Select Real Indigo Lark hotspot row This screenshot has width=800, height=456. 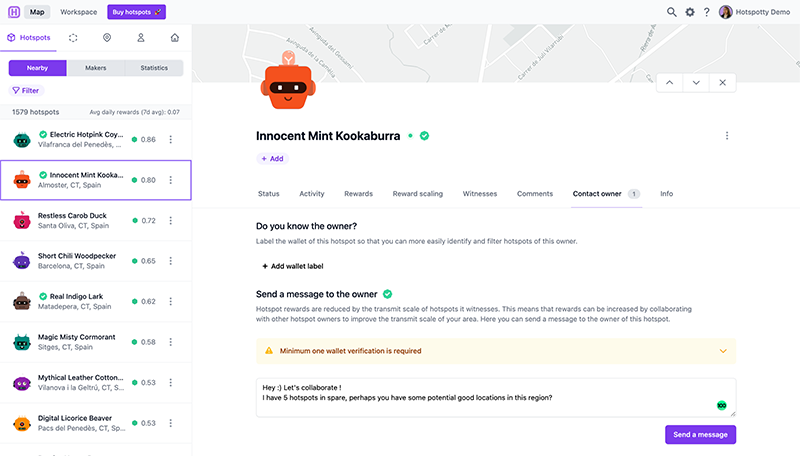(x=96, y=301)
